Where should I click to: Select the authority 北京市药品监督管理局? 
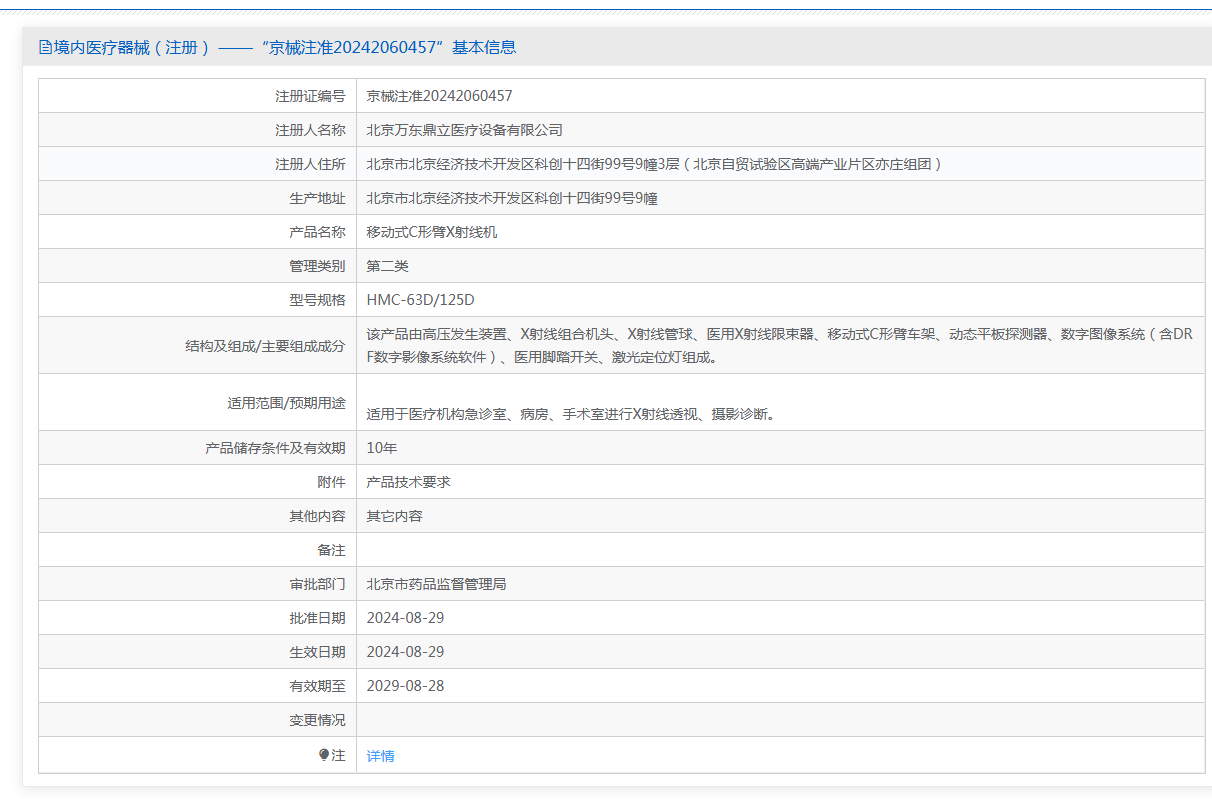click(437, 584)
